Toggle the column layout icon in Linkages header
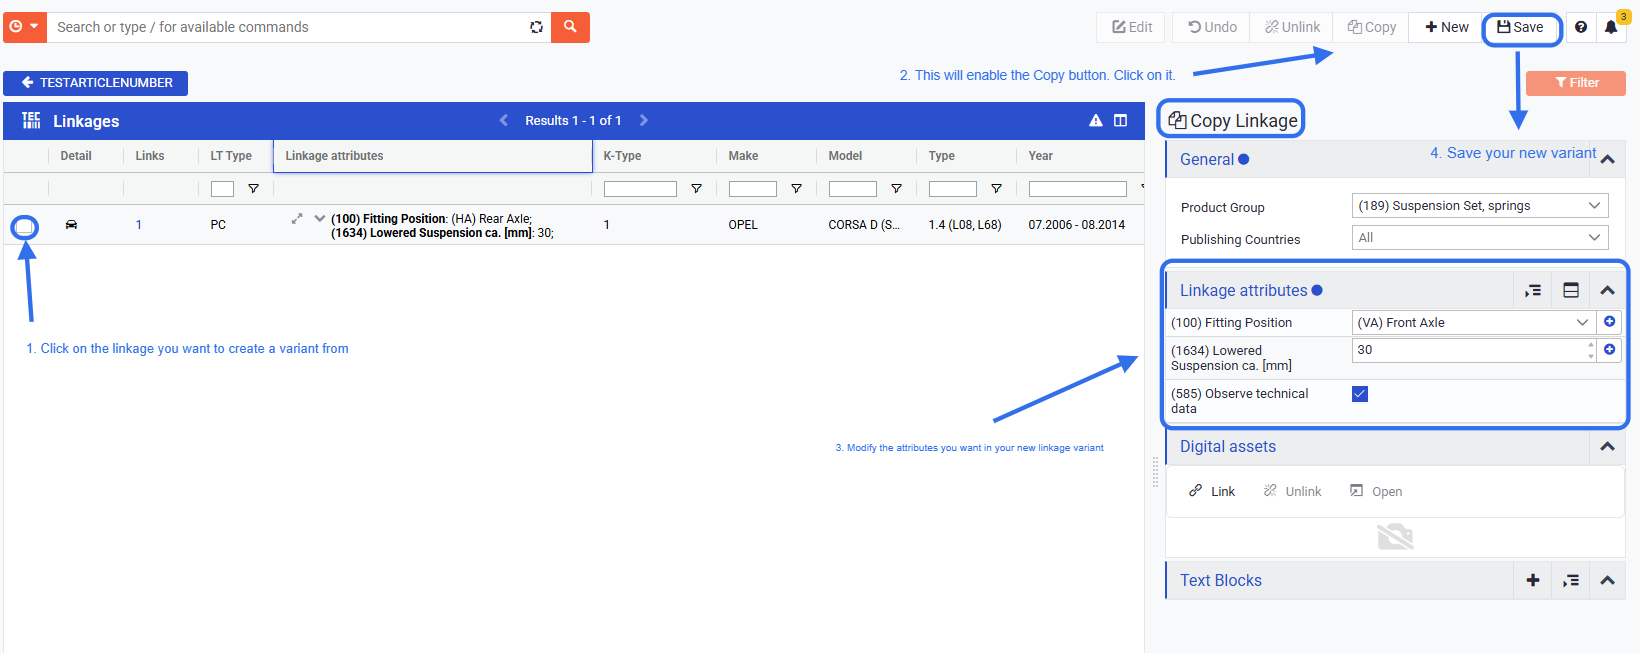The image size is (1640, 653). tap(1121, 120)
